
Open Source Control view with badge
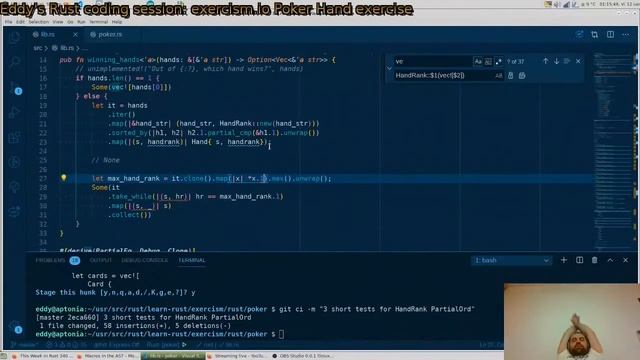tap(15, 88)
